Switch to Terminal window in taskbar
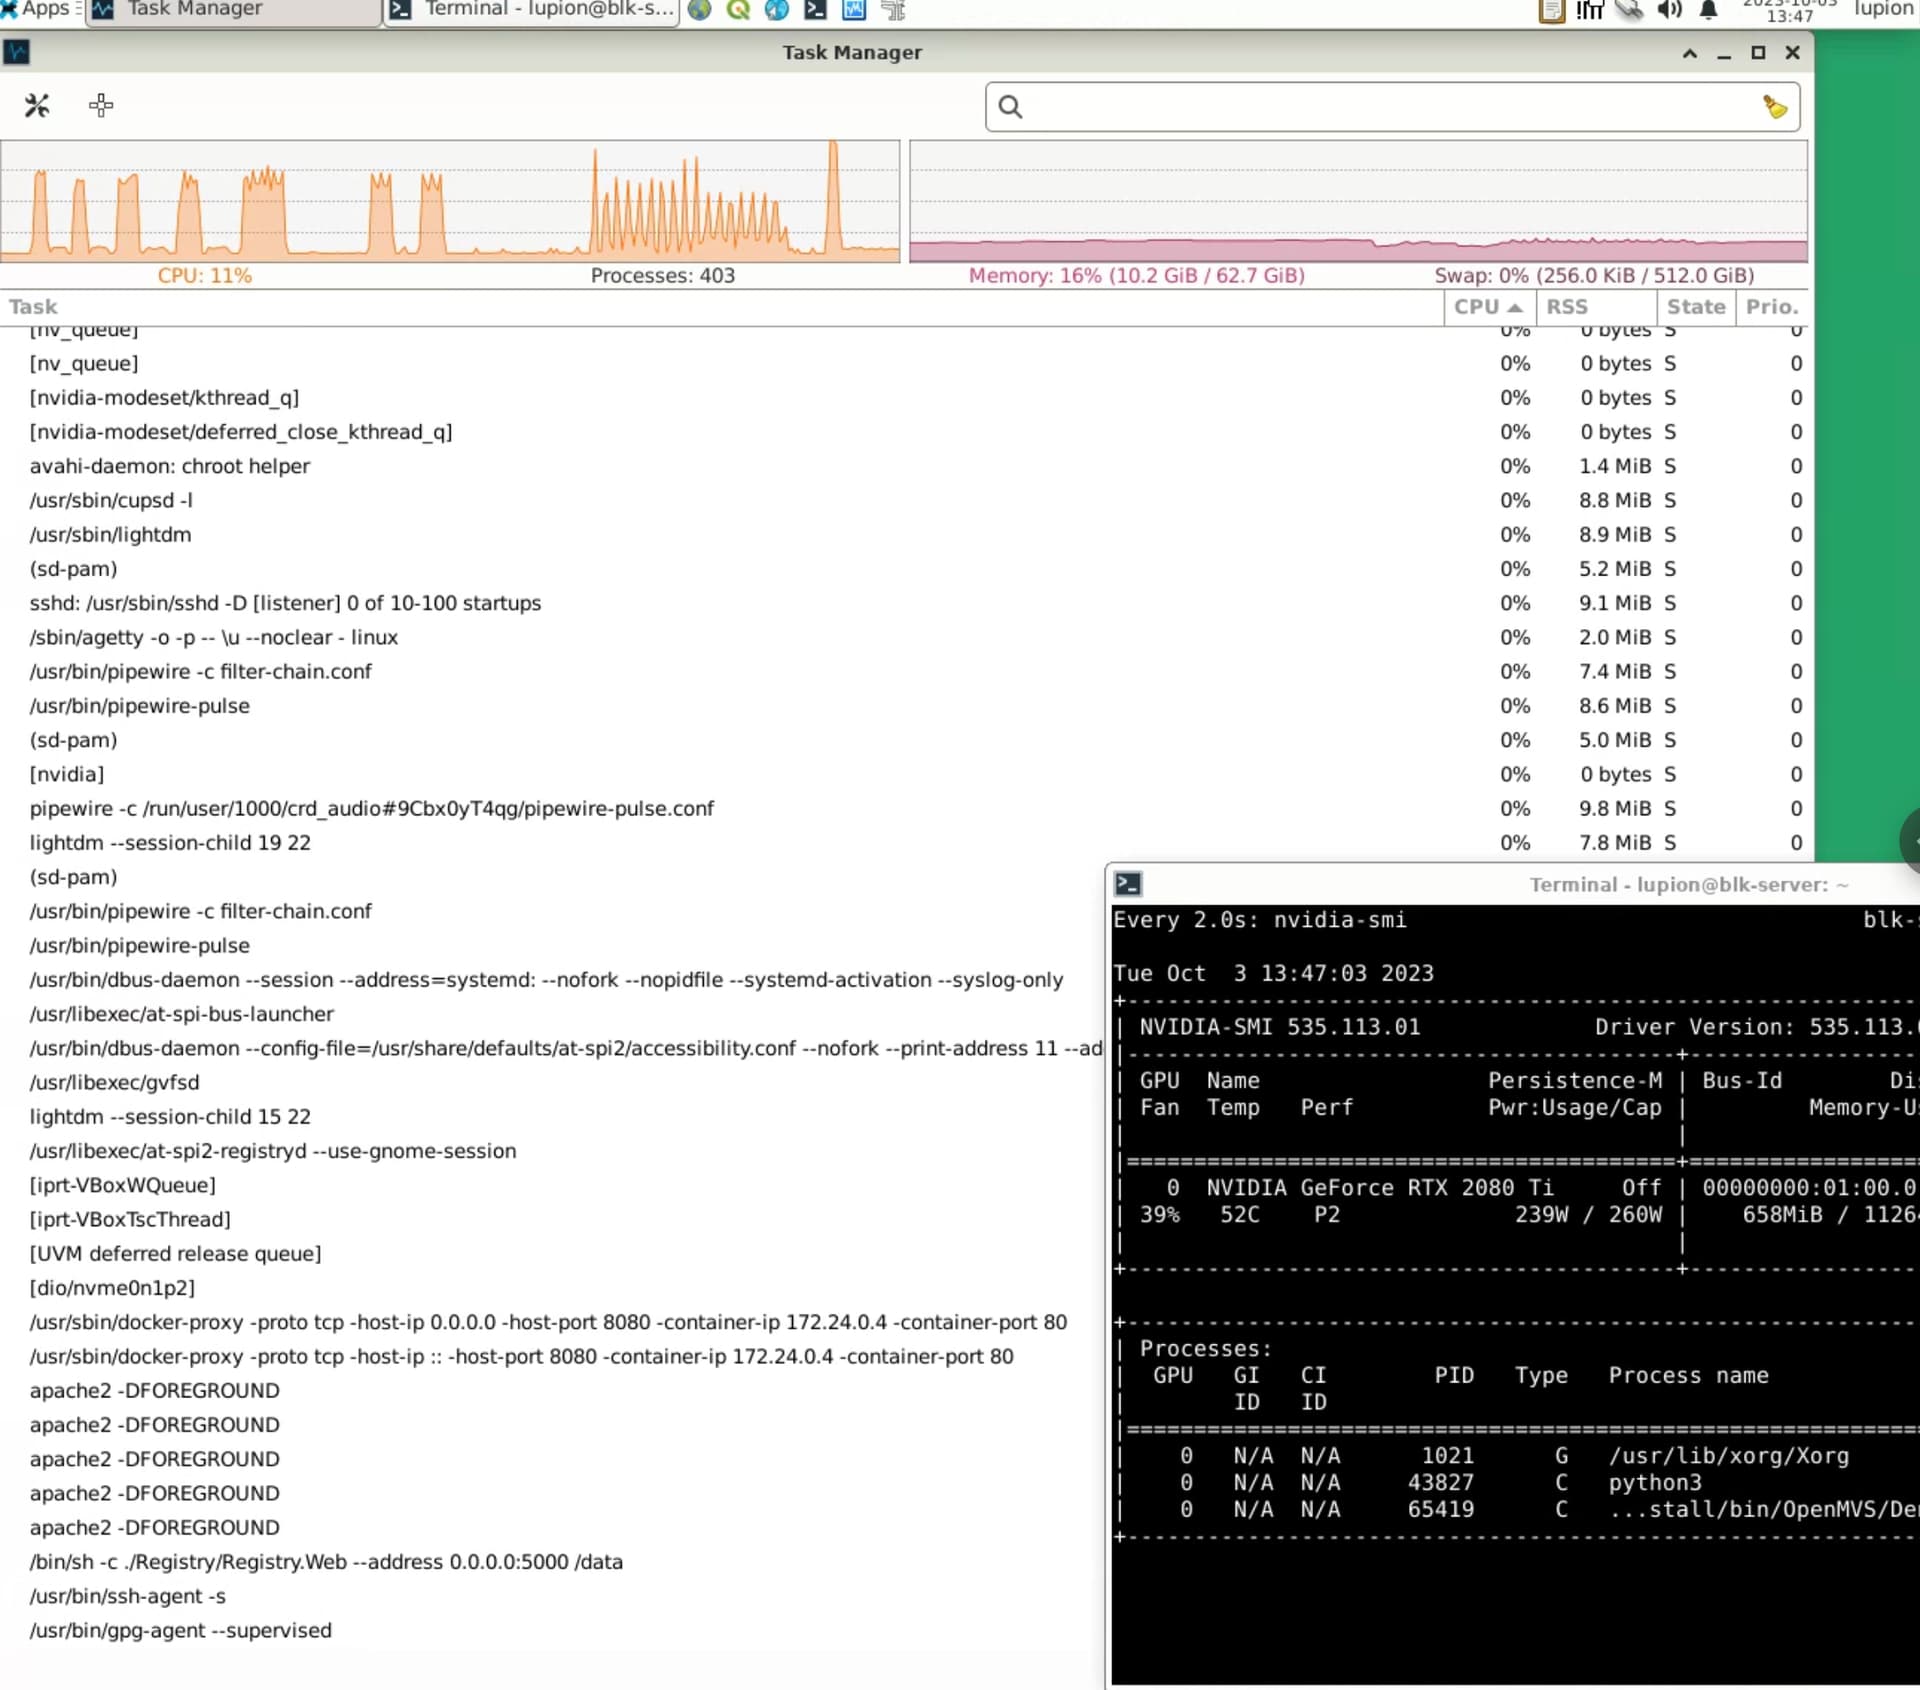1920x1690 pixels. click(531, 10)
